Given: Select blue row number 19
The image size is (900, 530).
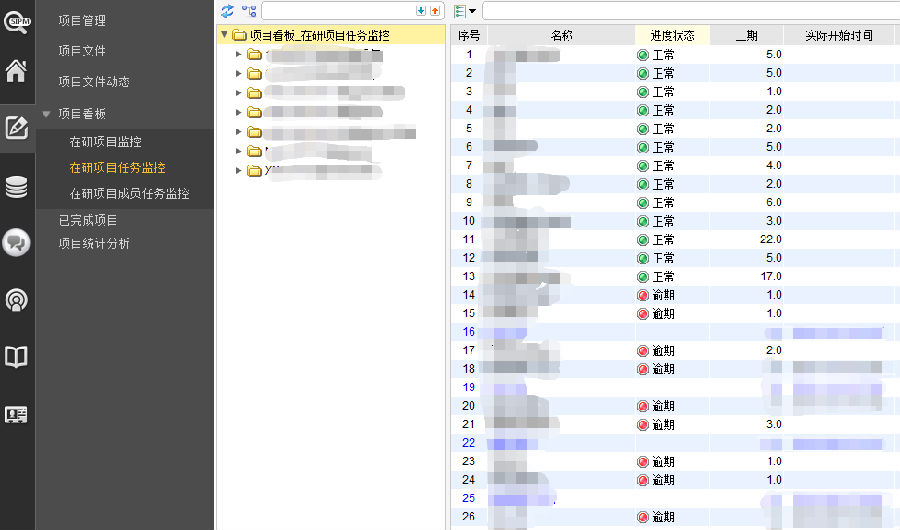Looking at the screenshot, I should tap(468, 387).
